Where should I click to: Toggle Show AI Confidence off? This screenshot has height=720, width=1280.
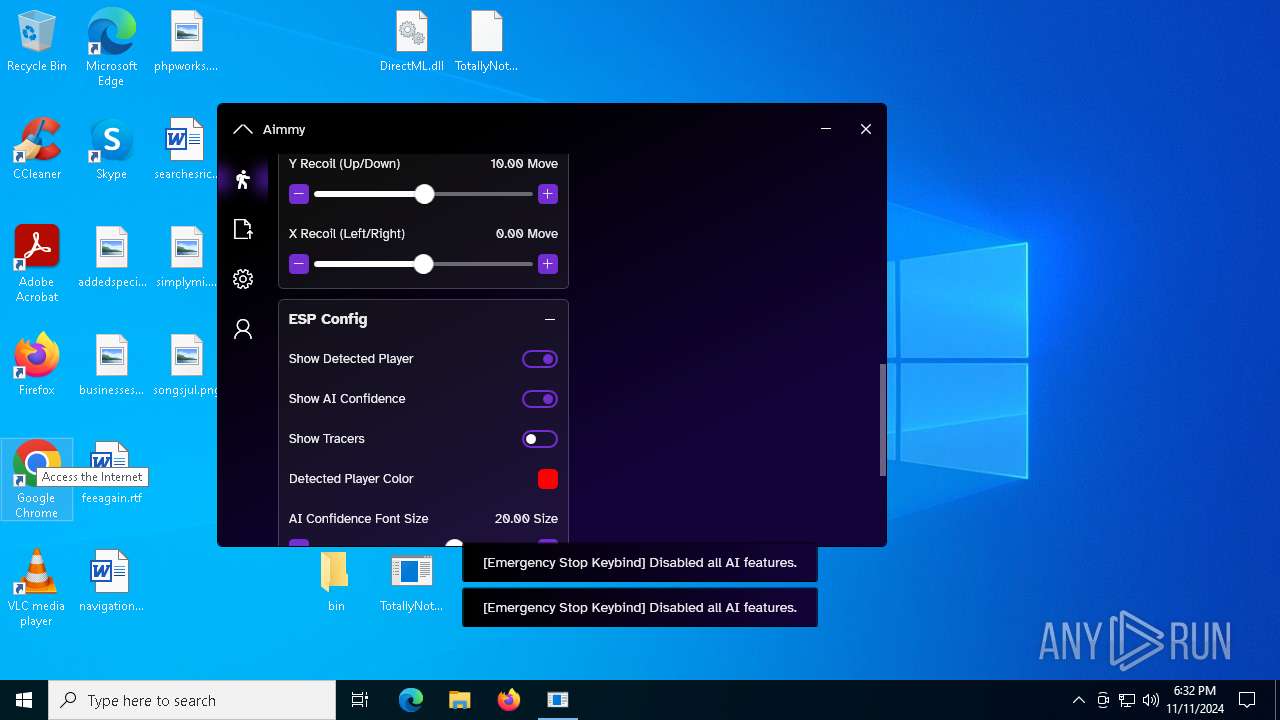(x=540, y=399)
